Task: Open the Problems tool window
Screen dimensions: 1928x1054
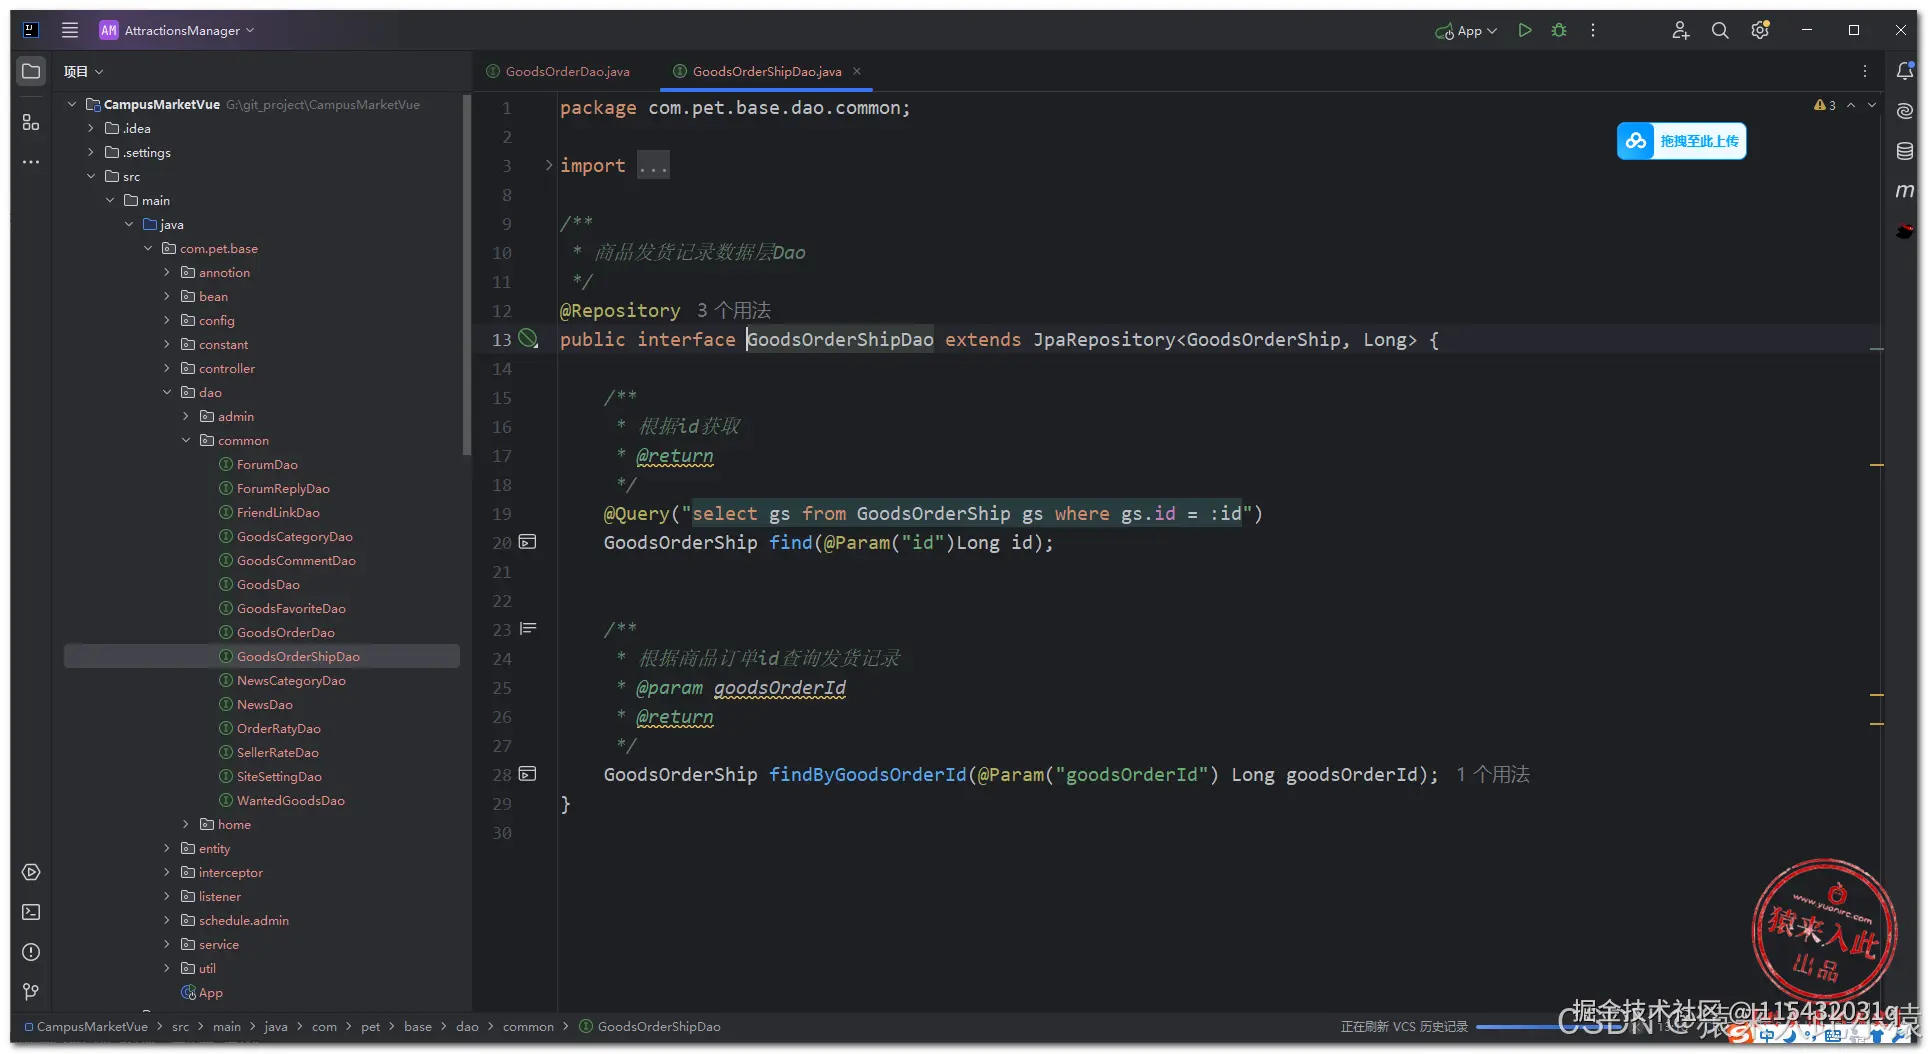Action: coord(31,952)
